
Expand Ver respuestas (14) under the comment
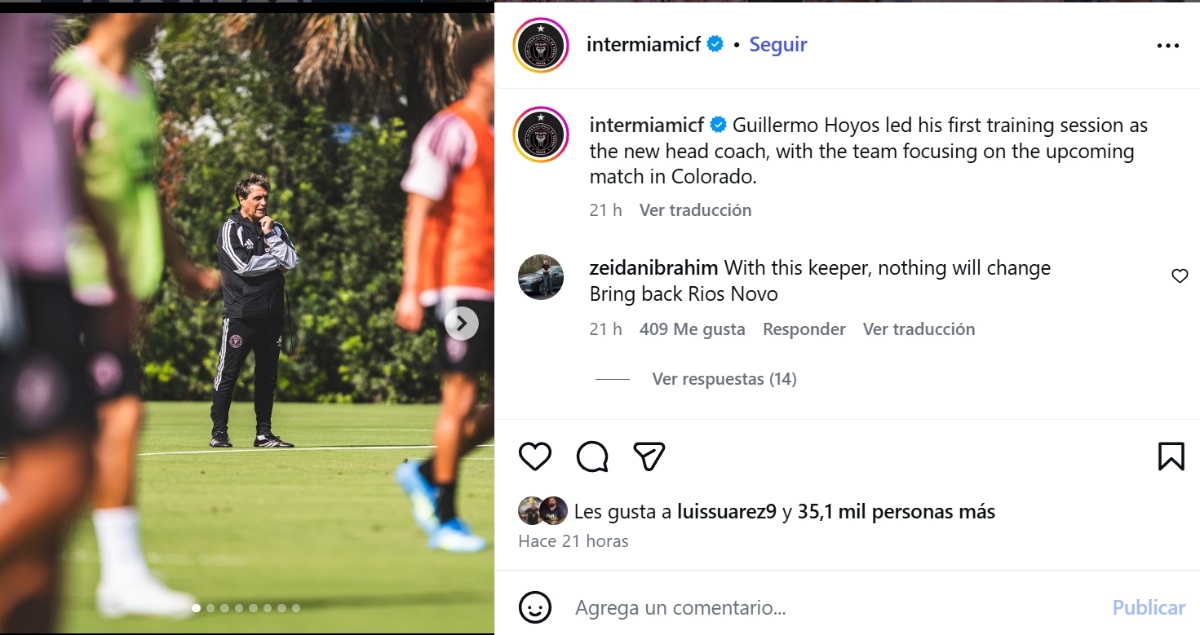[724, 379]
